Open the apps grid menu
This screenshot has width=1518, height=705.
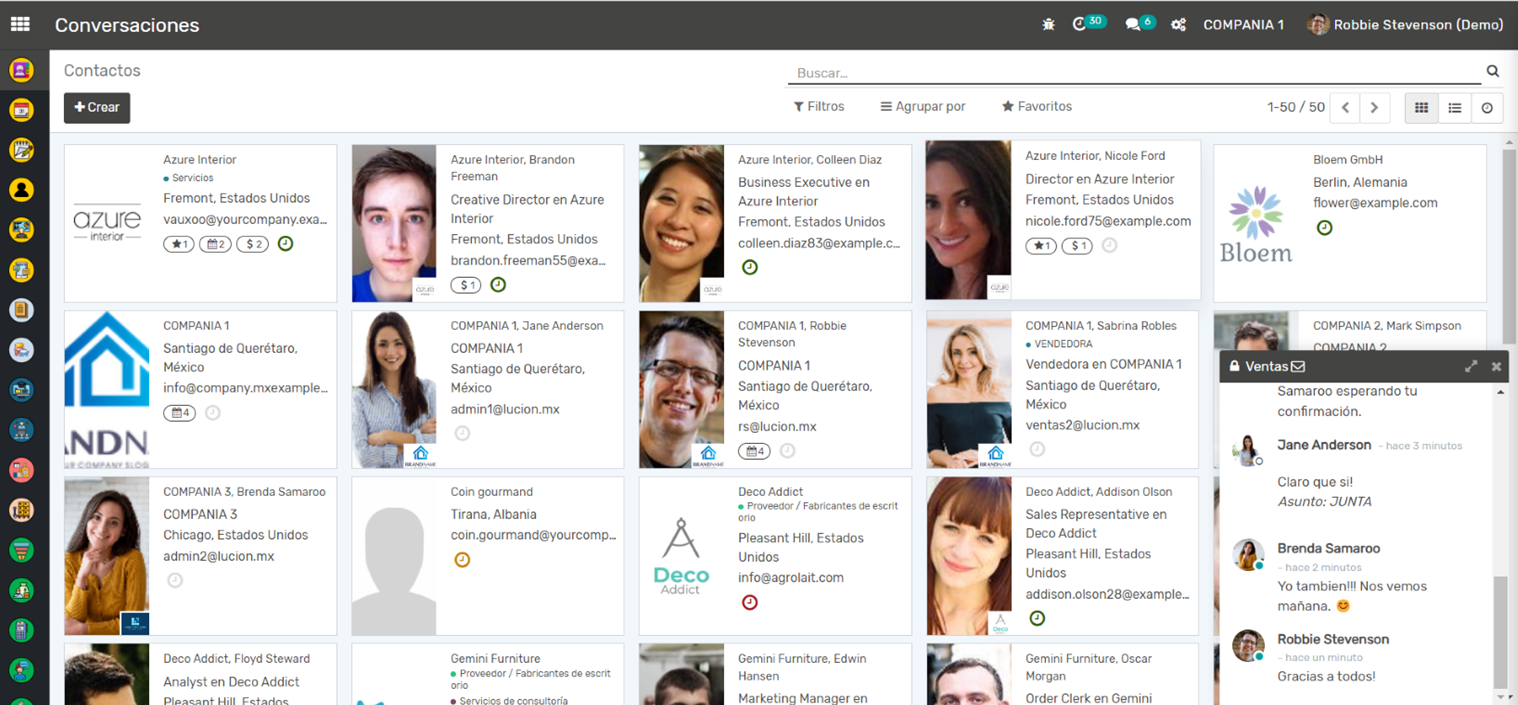[x=20, y=25]
